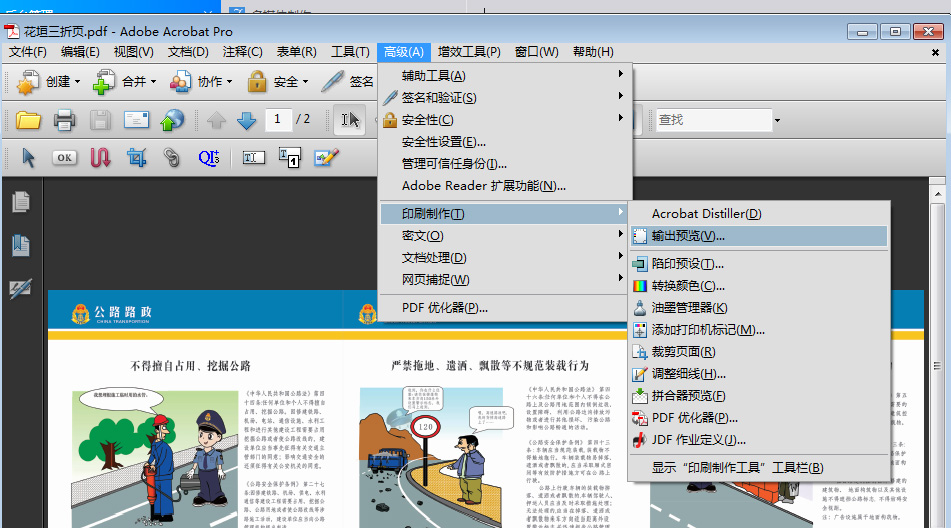Click the Collaborate people icon
951x528 pixels.
(180, 82)
